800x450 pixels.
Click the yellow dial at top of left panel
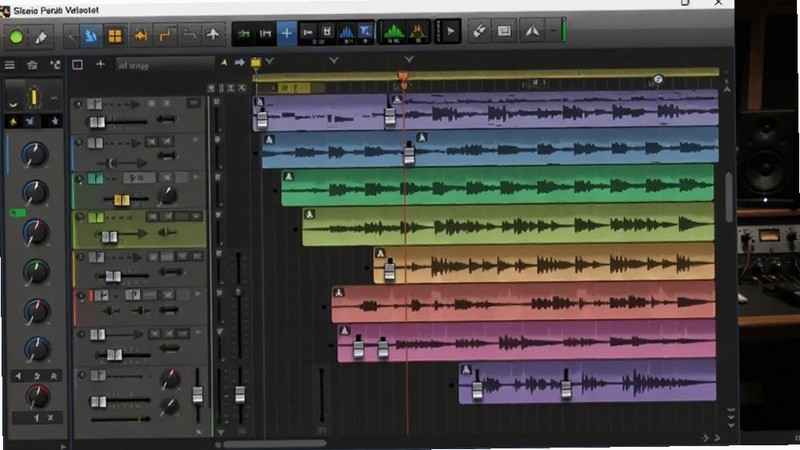34,97
